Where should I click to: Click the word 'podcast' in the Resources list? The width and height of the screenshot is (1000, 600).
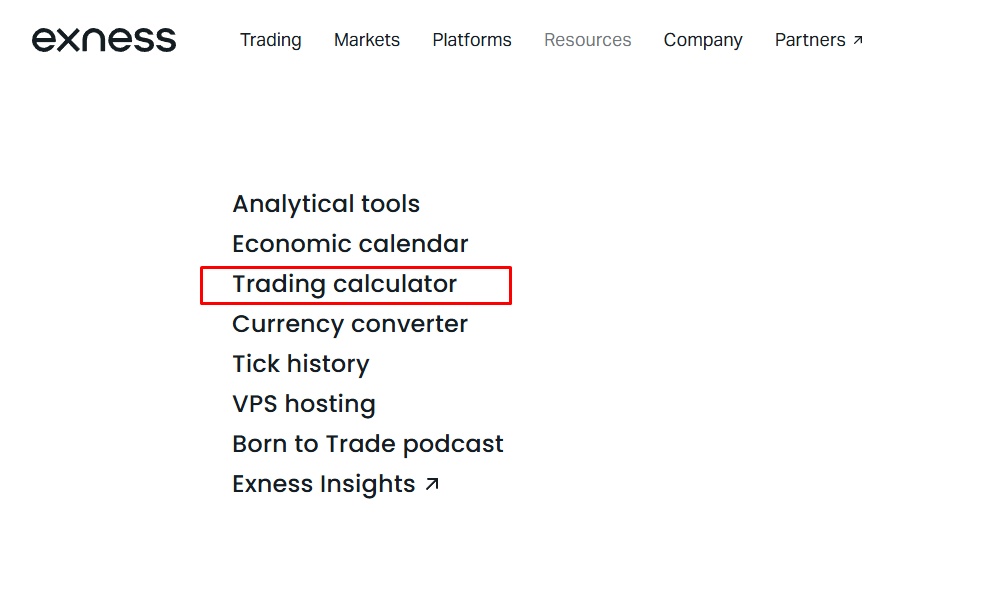[x=455, y=444]
